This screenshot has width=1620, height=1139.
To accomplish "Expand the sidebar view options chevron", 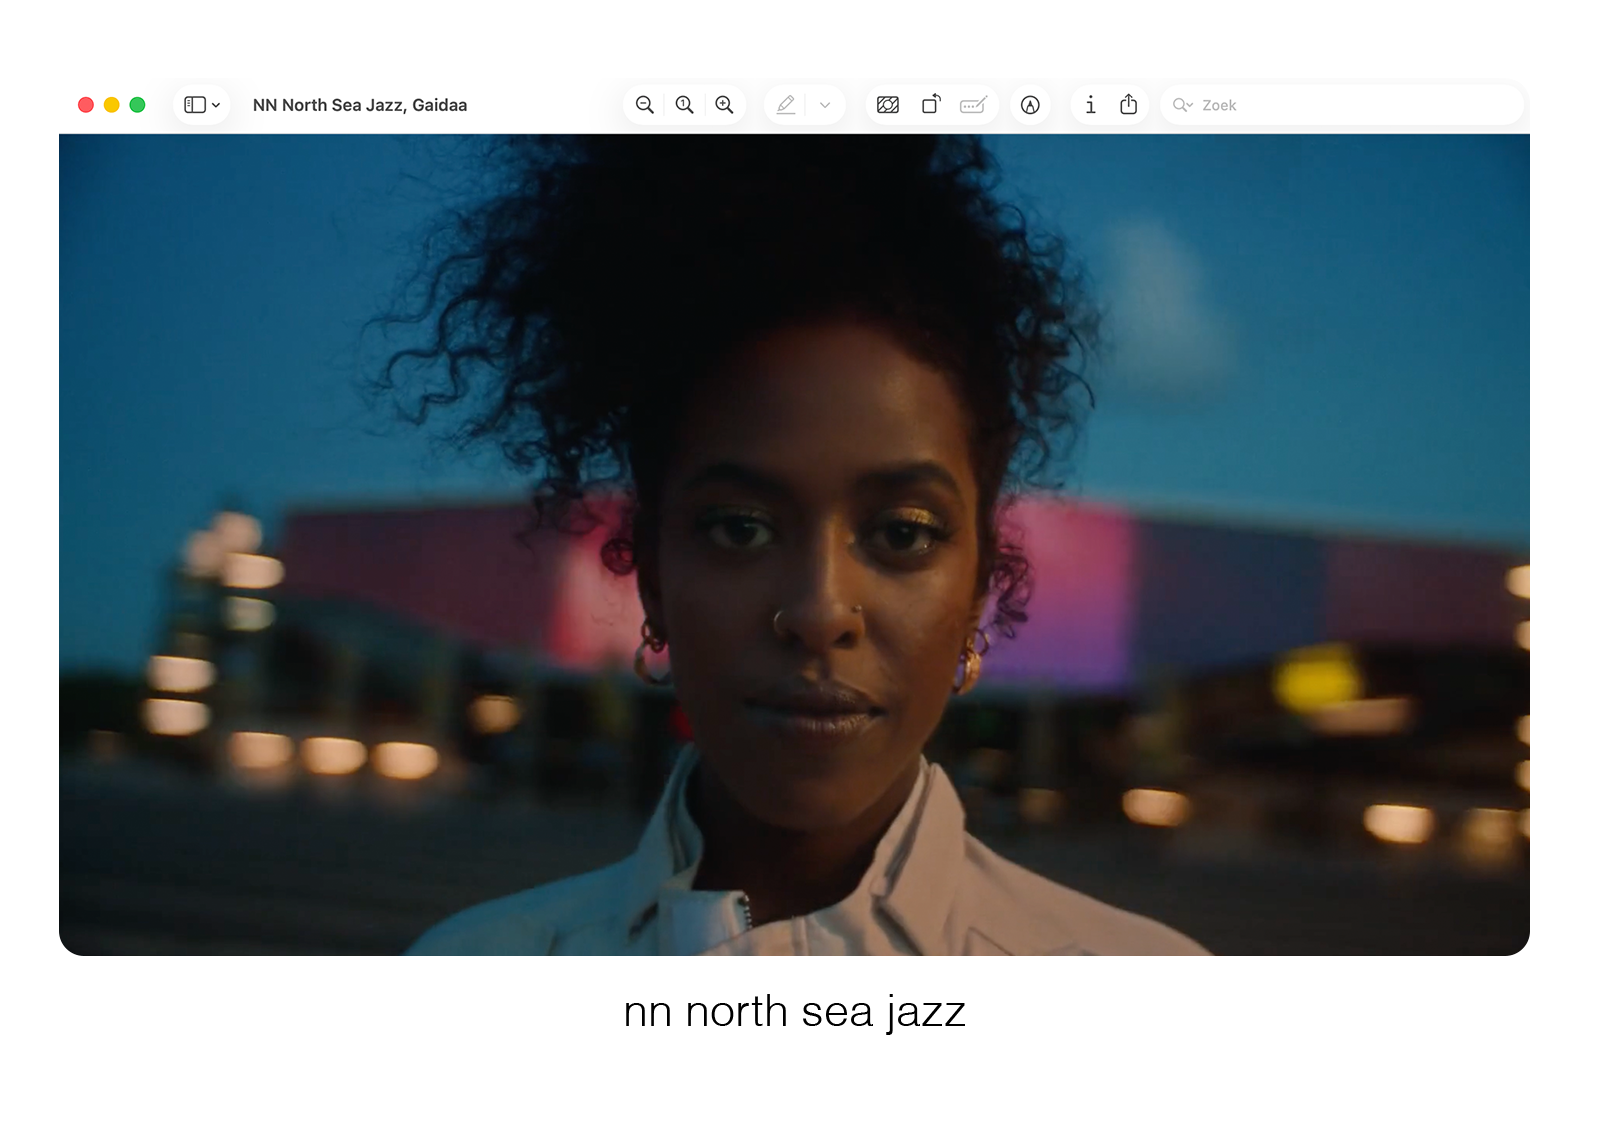I will pyautogui.click(x=216, y=105).
